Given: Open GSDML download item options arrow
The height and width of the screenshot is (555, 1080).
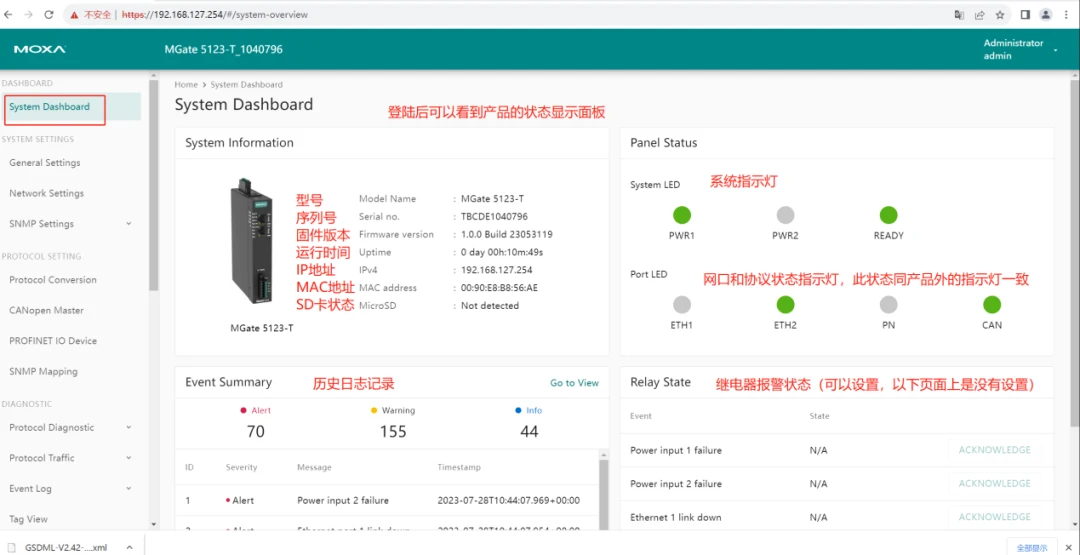Looking at the screenshot, I should tap(129, 547).
